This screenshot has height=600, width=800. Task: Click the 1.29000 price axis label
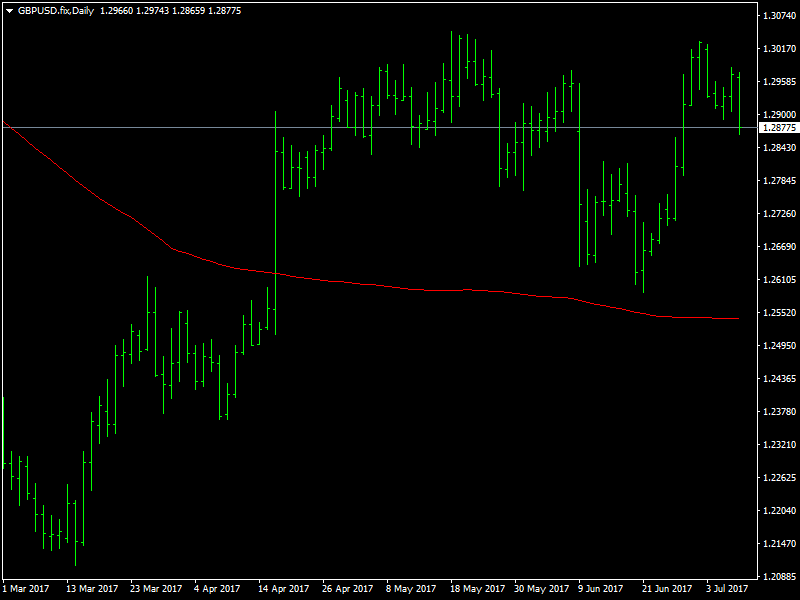click(779, 115)
